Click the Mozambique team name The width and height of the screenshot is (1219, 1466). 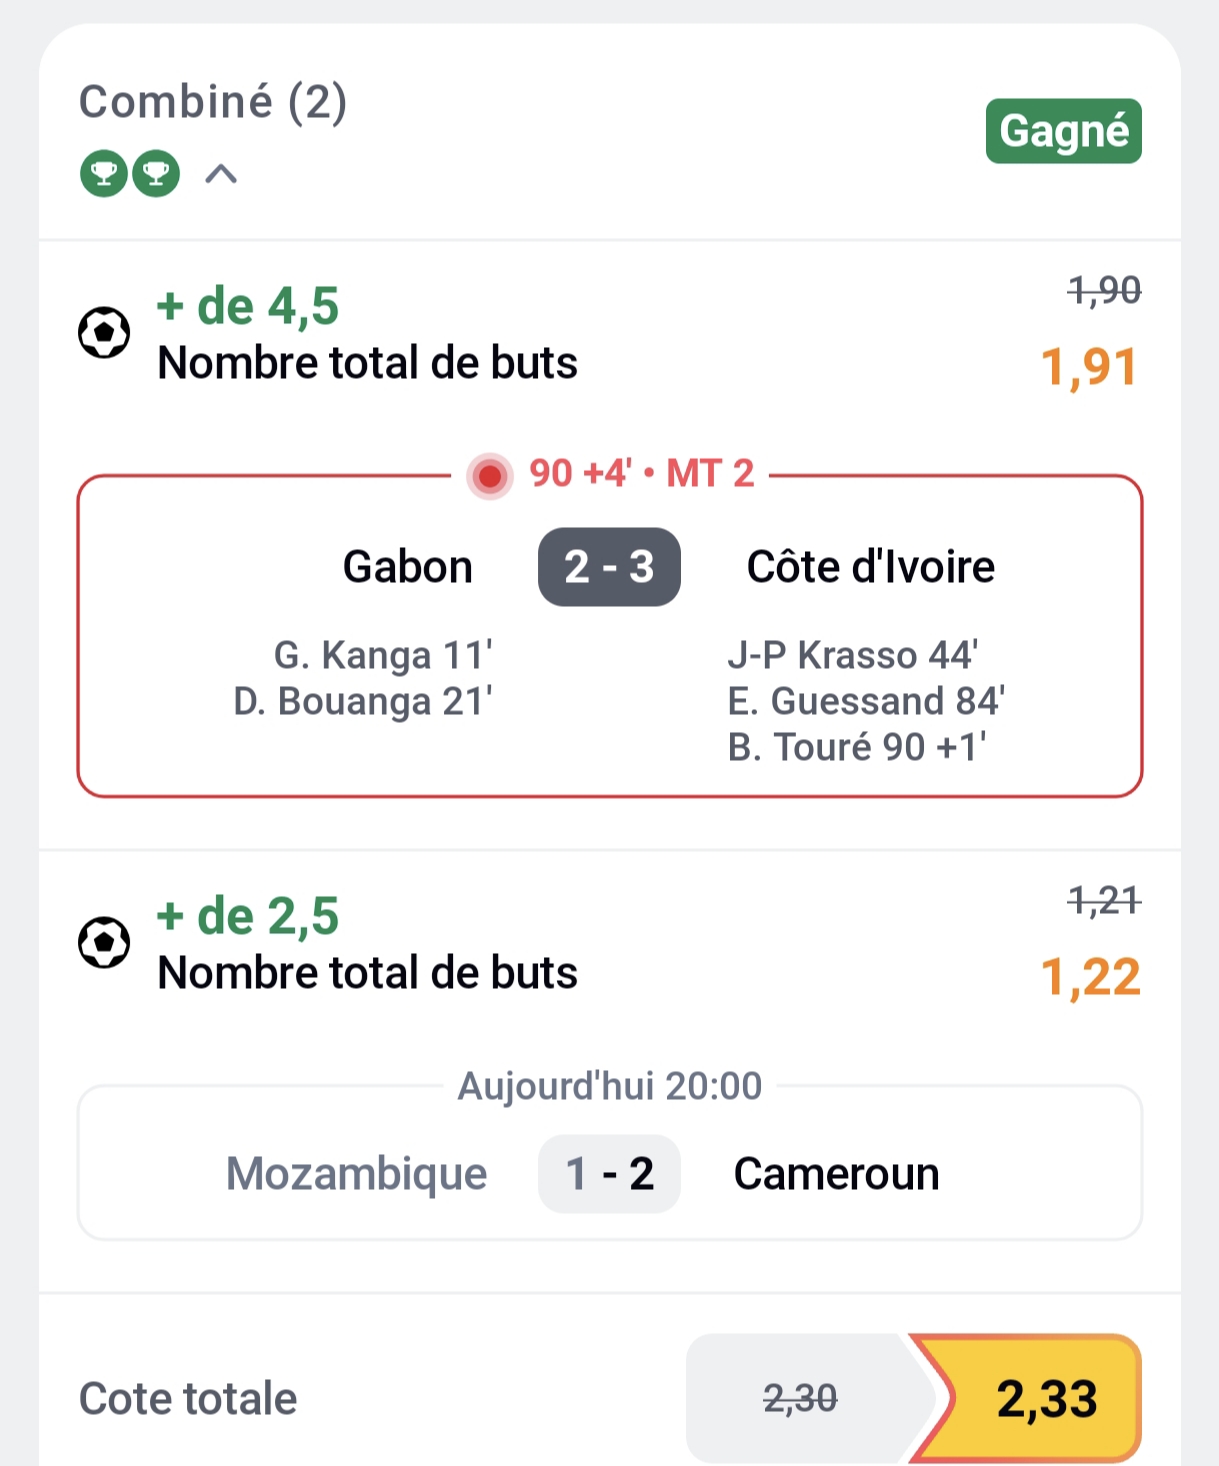point(357,1174)
